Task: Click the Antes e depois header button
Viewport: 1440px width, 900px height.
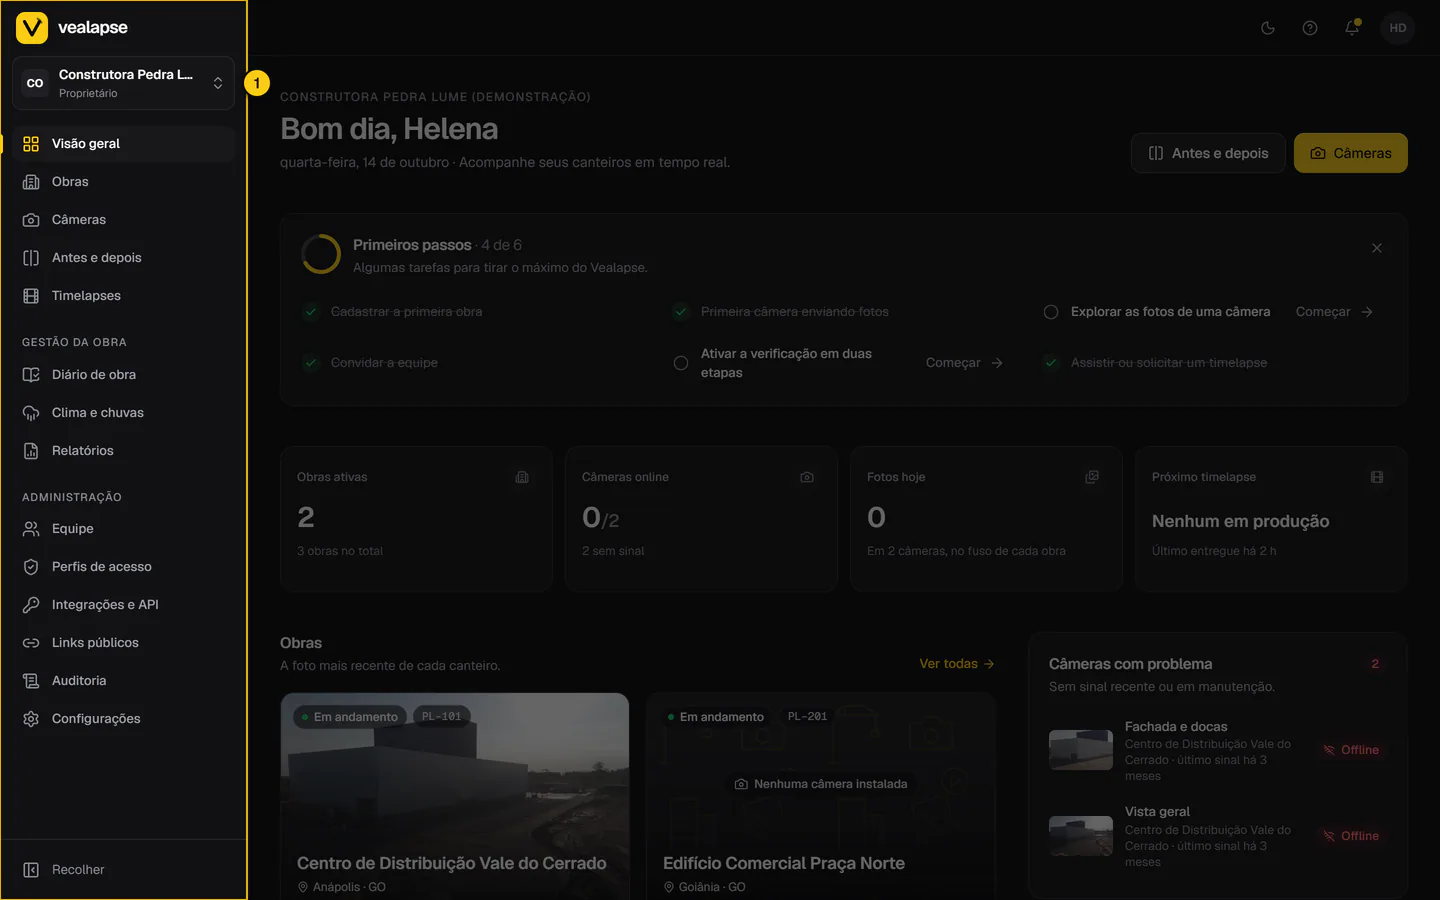Action: (1208, 153)
